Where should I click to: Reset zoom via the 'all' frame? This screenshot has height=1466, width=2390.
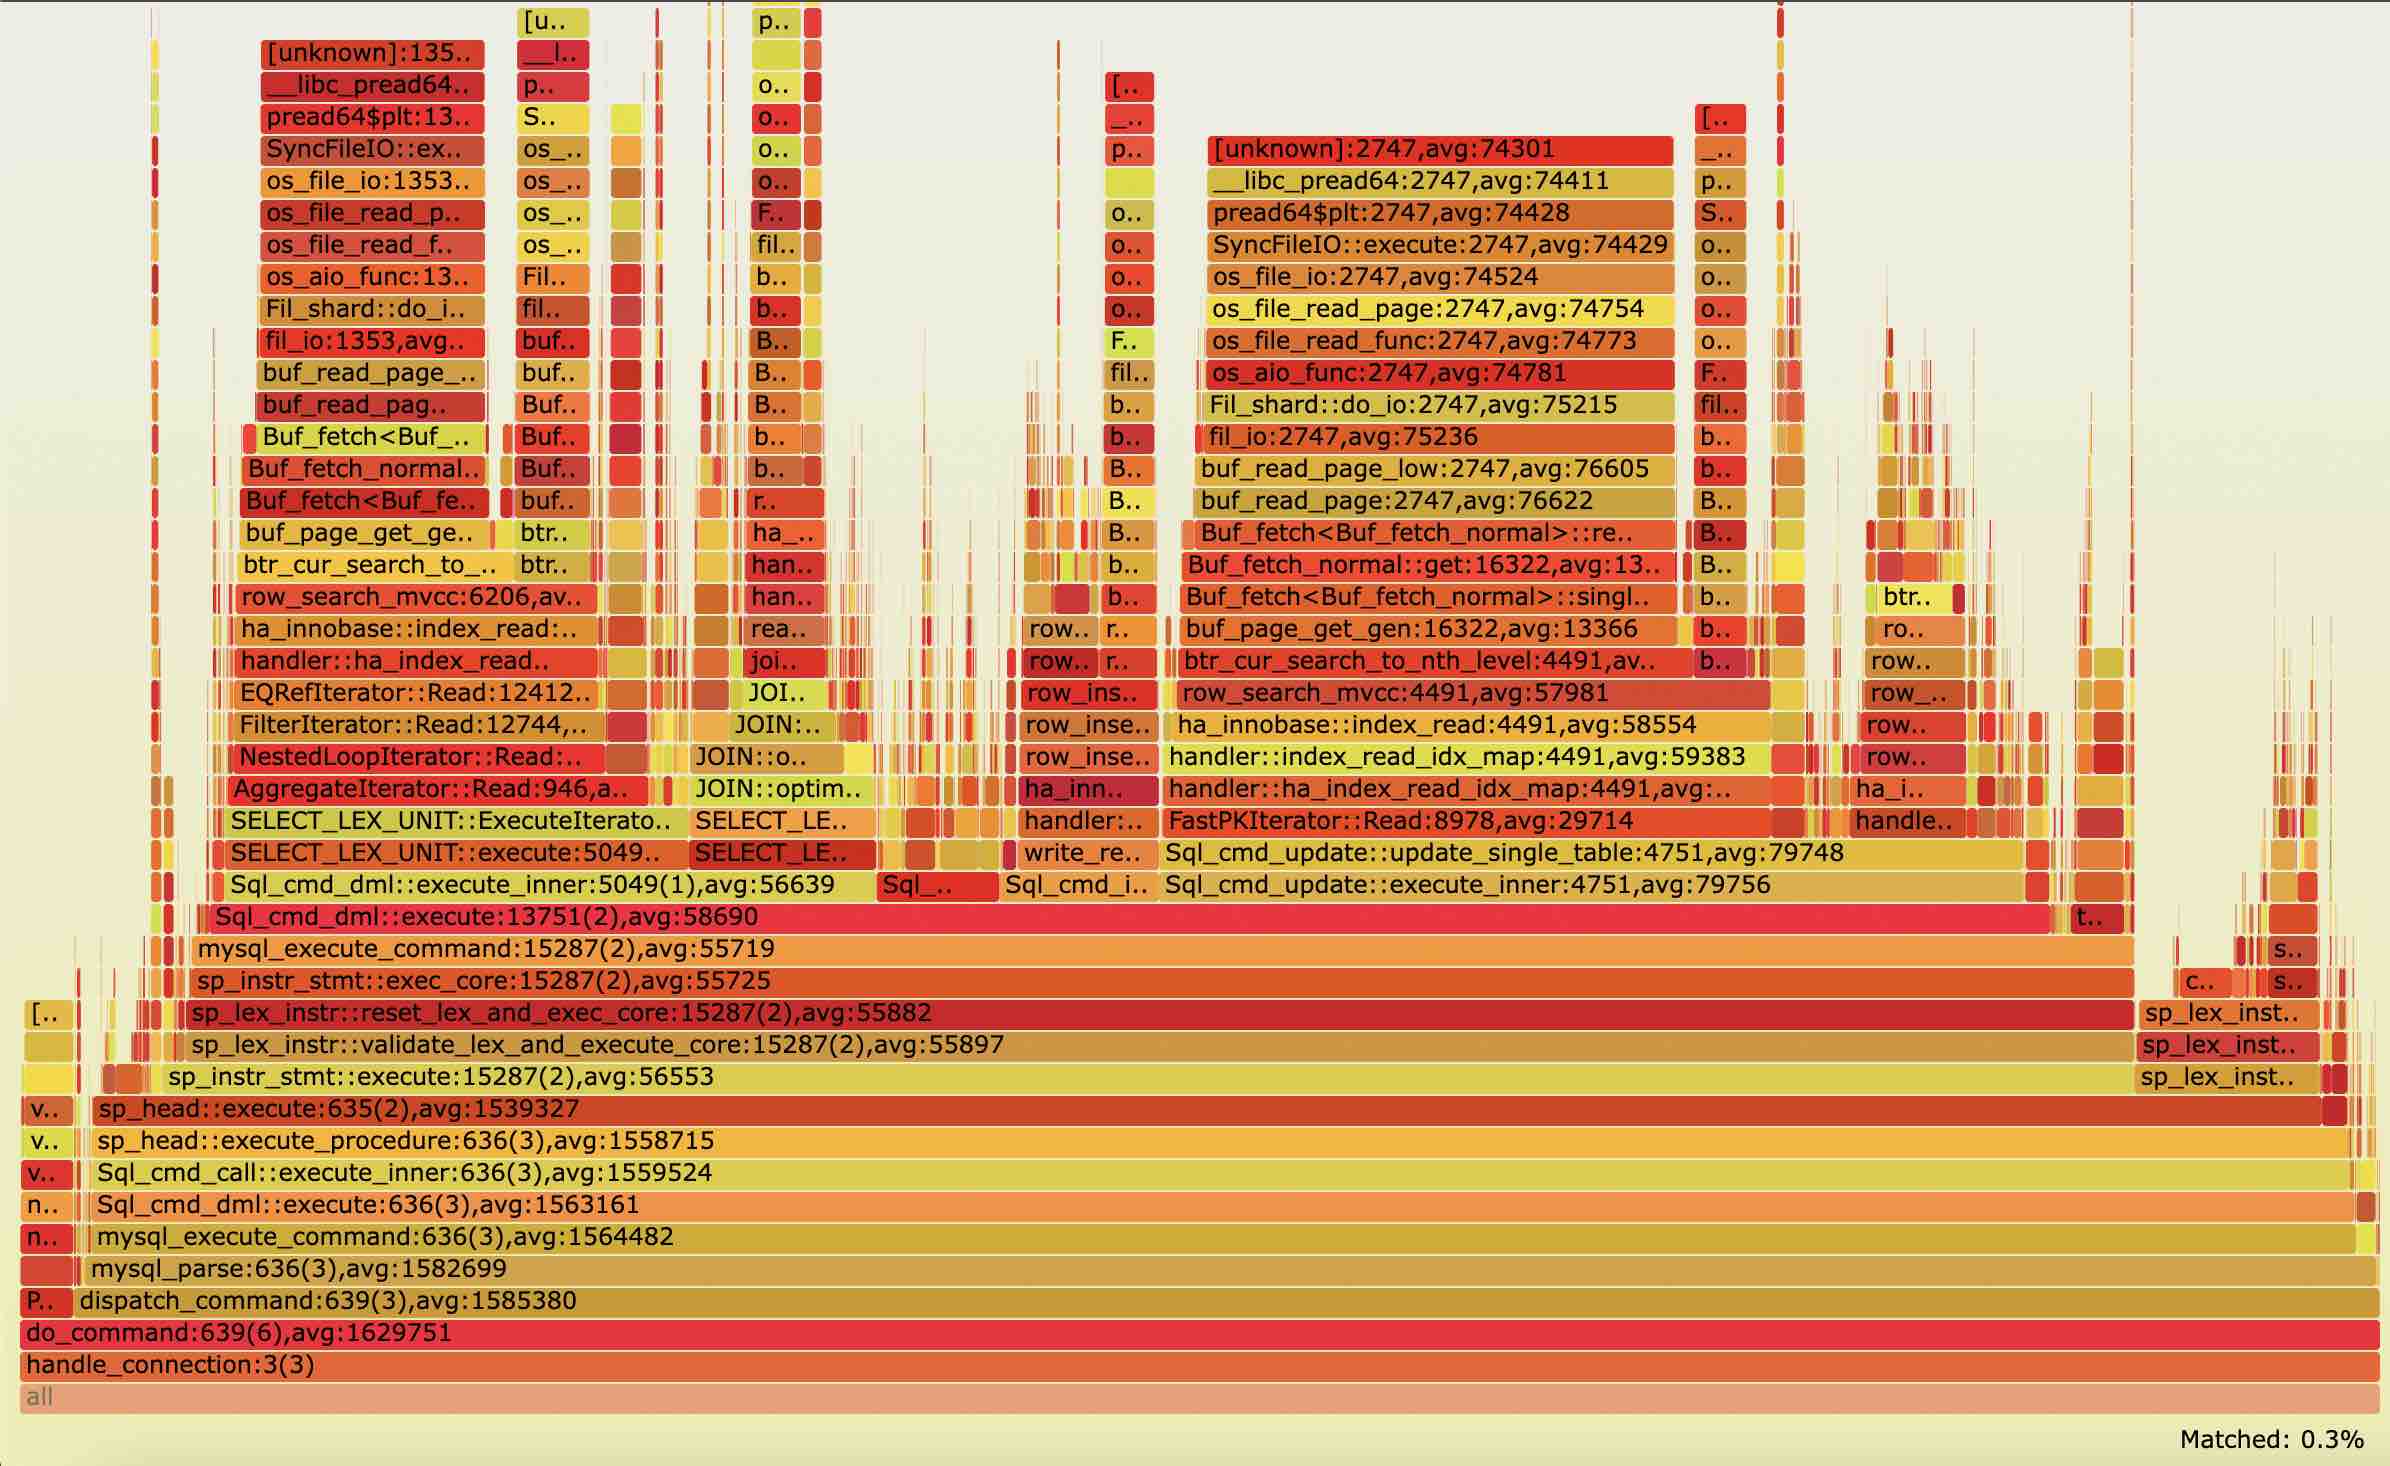click(x=1198, y=1397)
